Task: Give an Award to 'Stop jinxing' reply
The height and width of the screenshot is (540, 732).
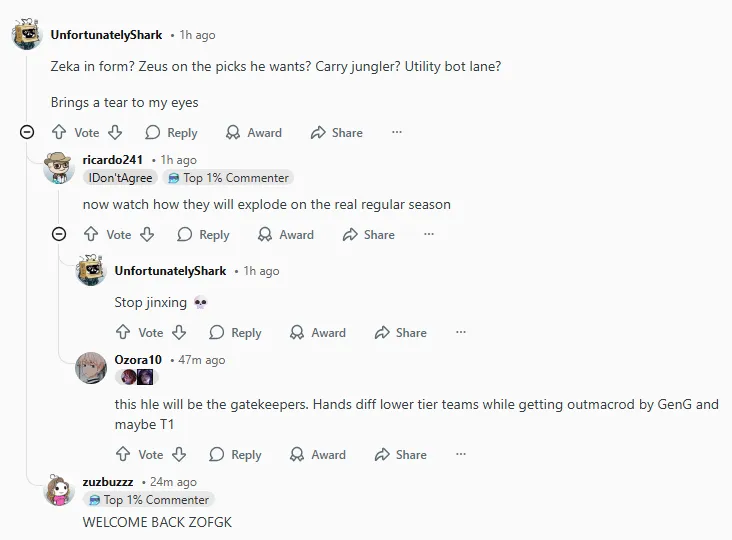Action: click(x=317, y=332)
